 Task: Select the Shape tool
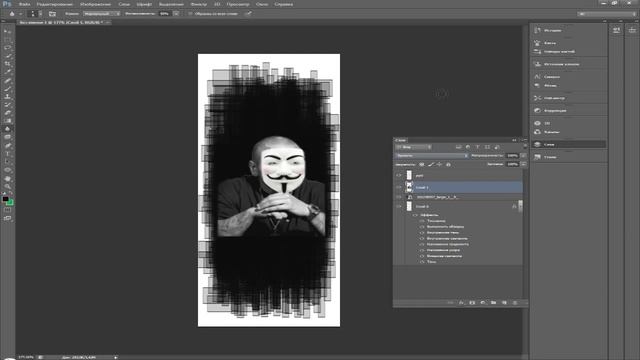click(7, 170)
